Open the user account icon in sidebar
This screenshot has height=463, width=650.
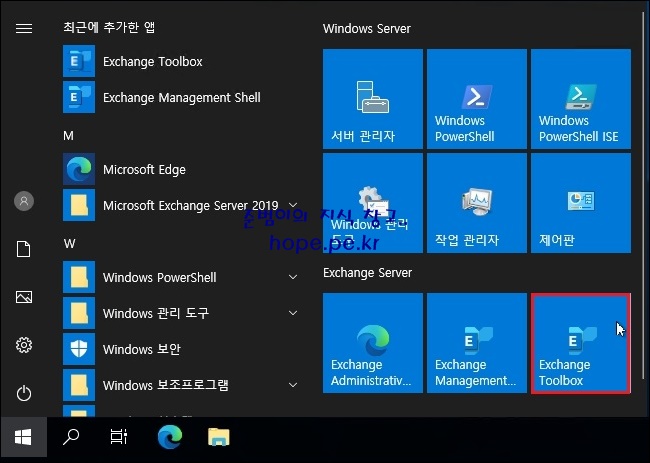(24, 201)
